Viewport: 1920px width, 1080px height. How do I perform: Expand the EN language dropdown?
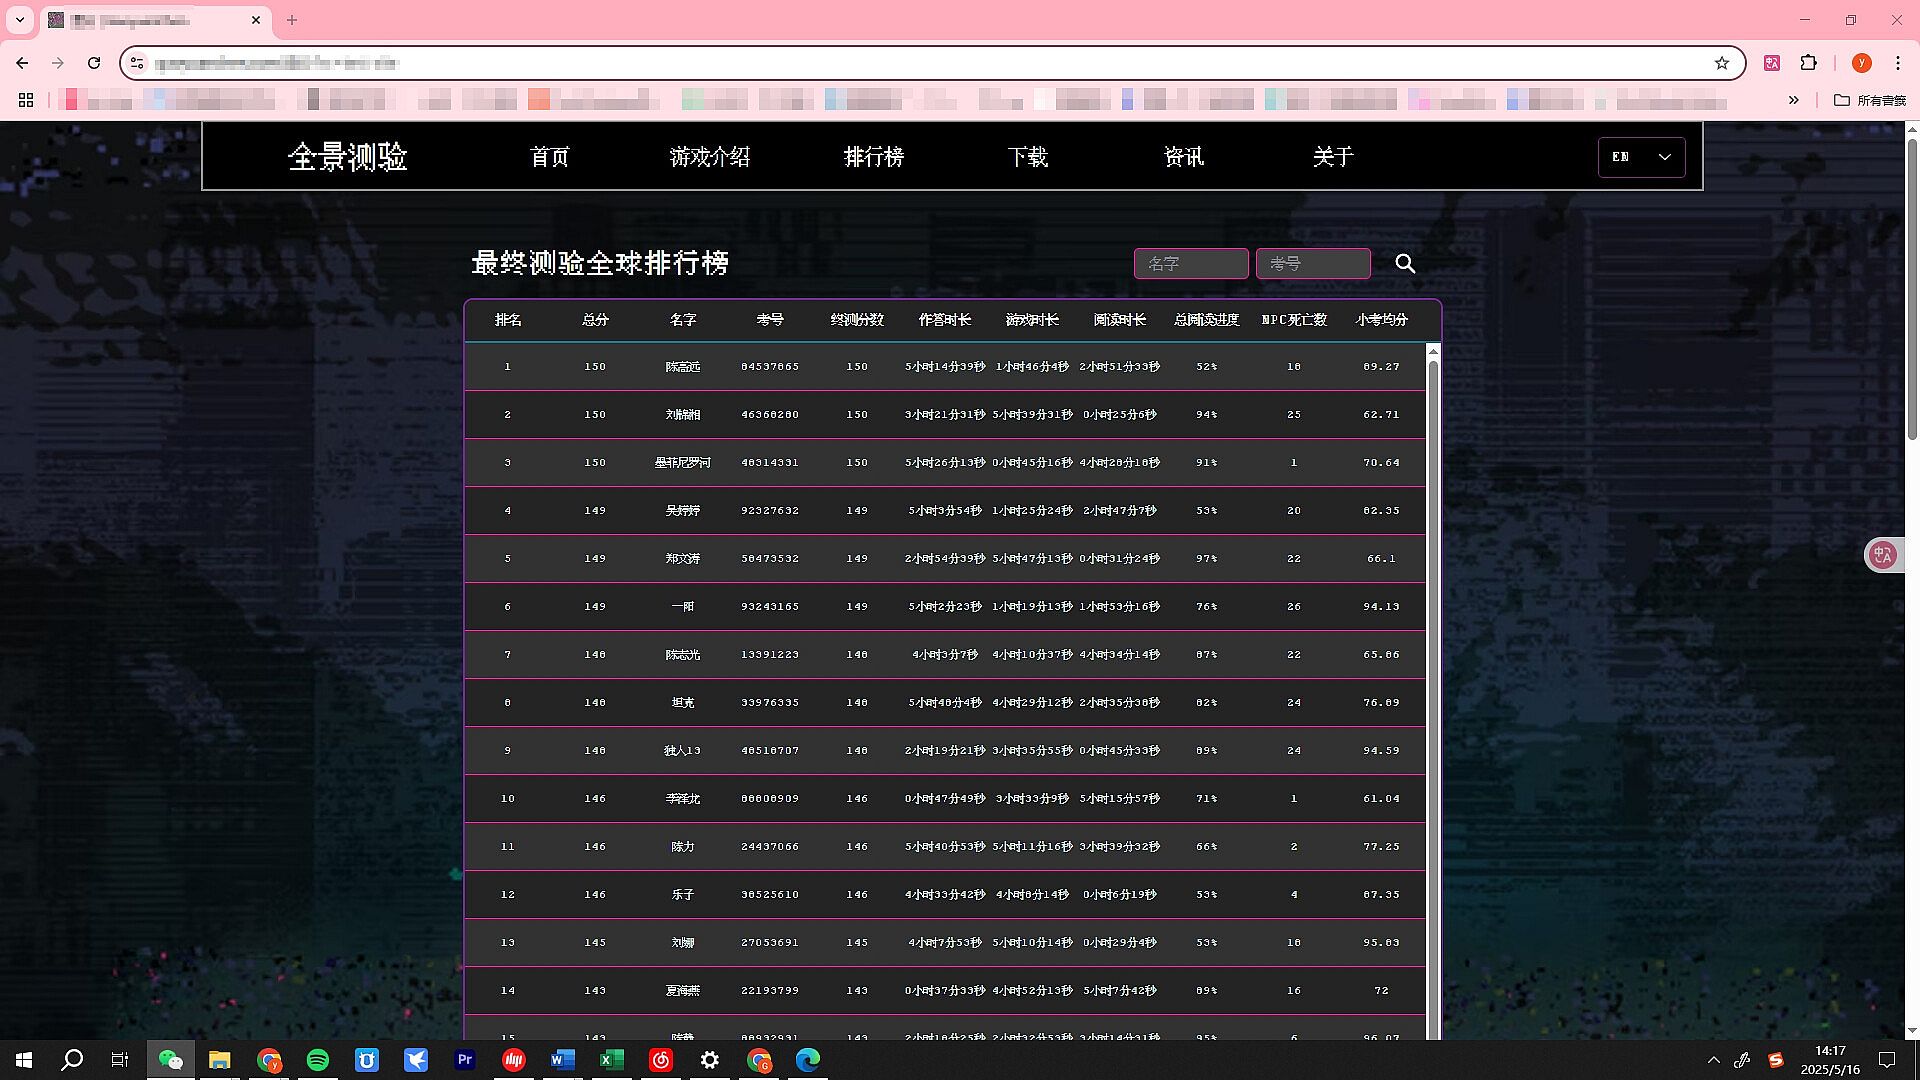click(x=1641, y=157)
